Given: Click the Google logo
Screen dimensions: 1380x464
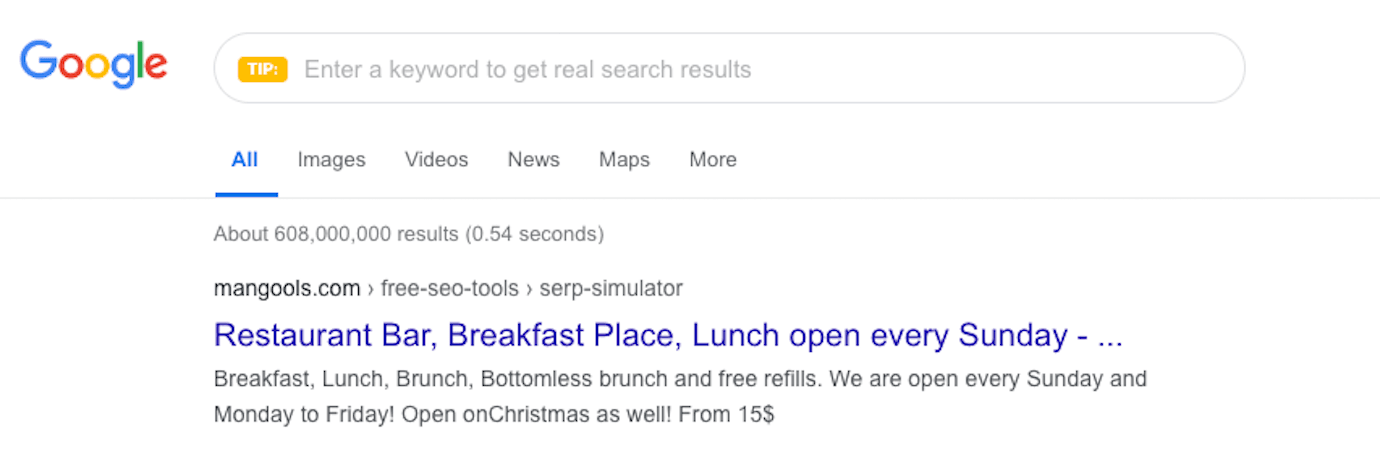Looking at the screenshot, I should coord(93,63).
